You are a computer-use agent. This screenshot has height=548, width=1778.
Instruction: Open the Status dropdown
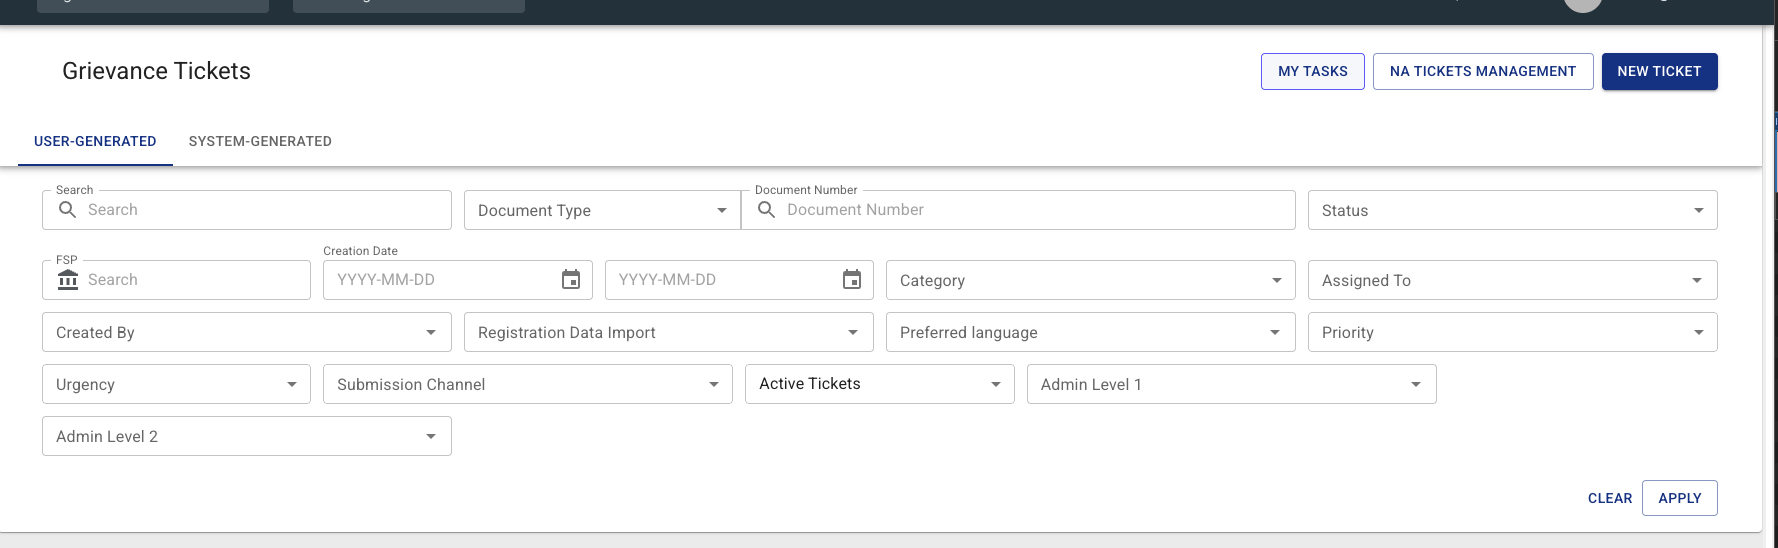1512,210
